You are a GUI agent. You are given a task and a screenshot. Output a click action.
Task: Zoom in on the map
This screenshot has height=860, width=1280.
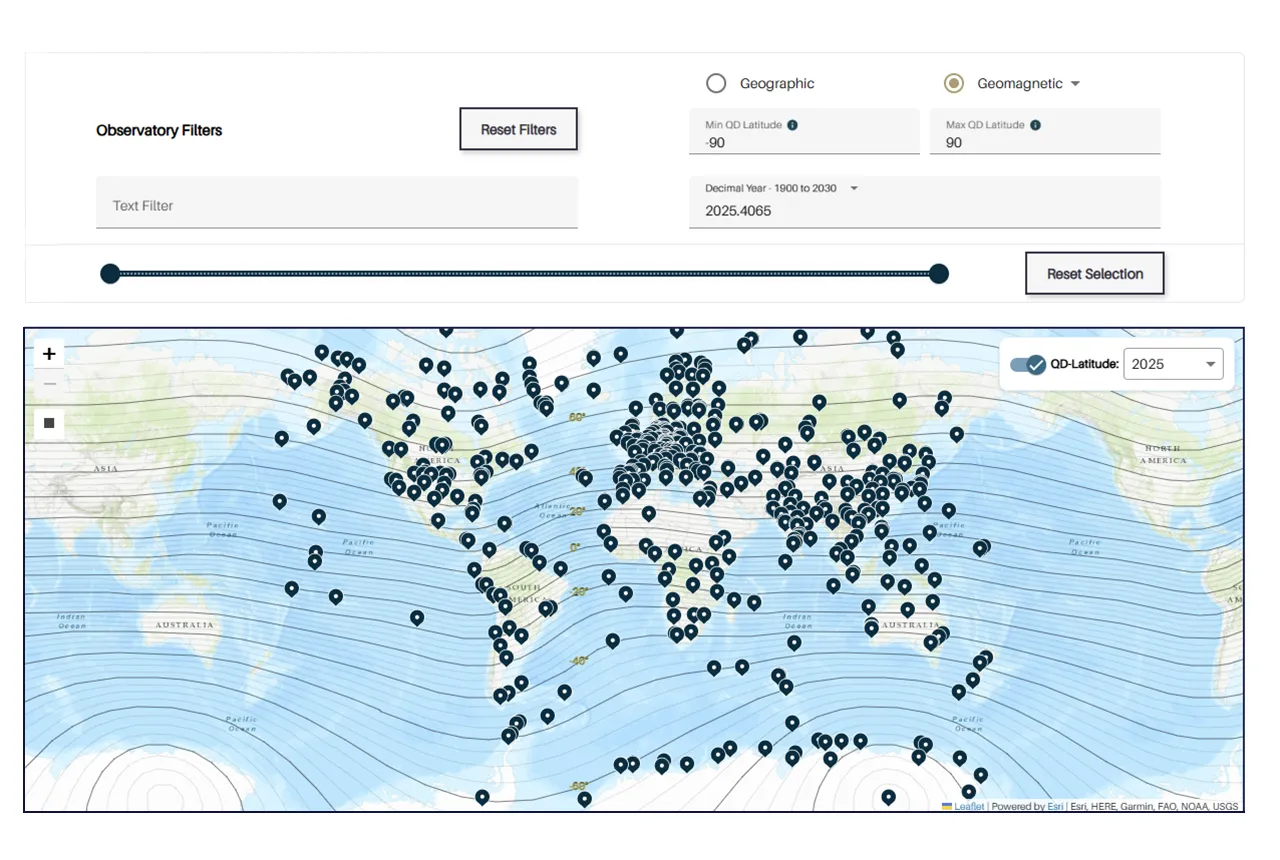(49, 353)
